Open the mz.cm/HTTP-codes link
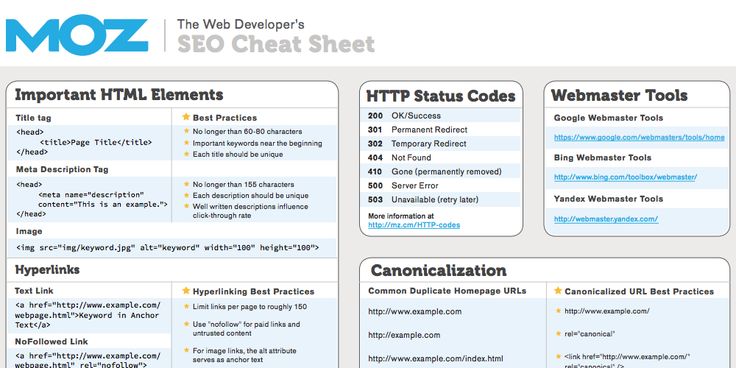This screenshot has height=368, width=736. (414, 225)
